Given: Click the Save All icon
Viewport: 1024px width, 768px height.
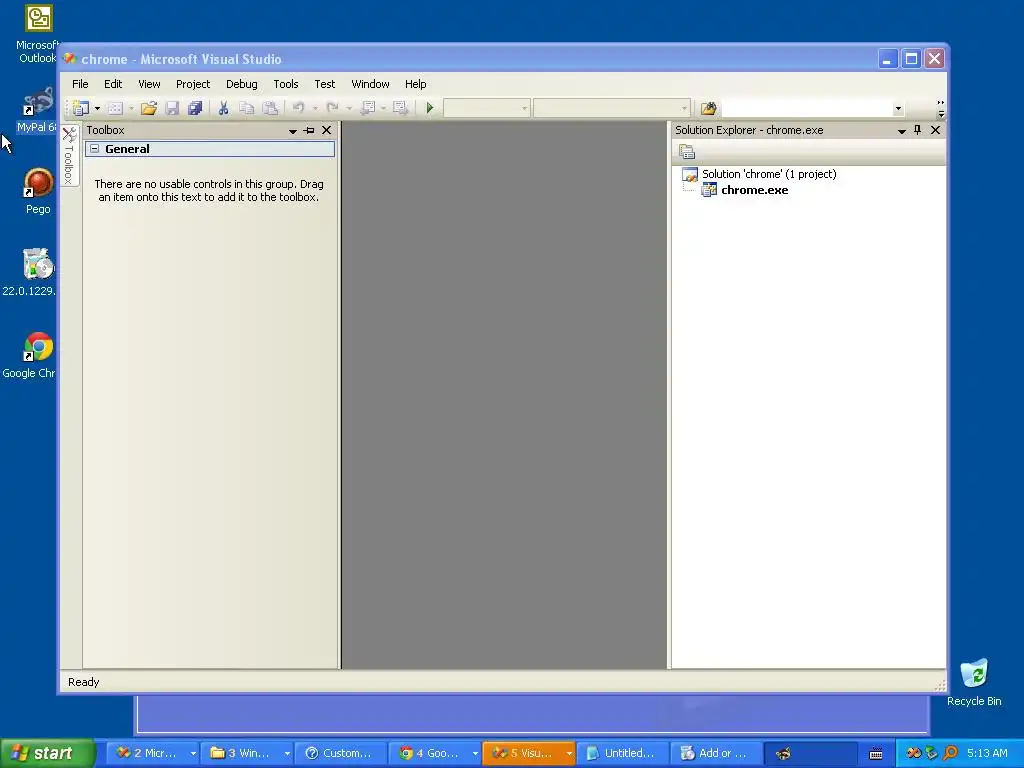Looking at the screenshot, I should 195,108.
